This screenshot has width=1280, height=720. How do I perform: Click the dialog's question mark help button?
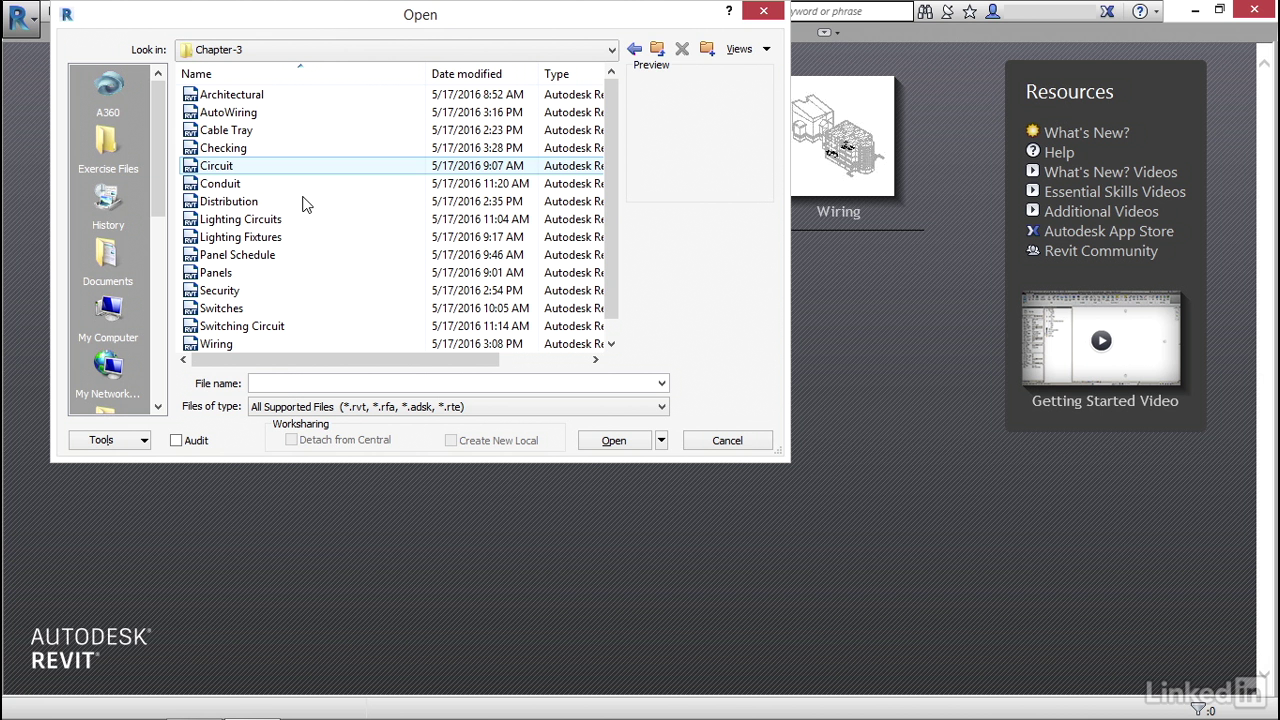(729, 11)
